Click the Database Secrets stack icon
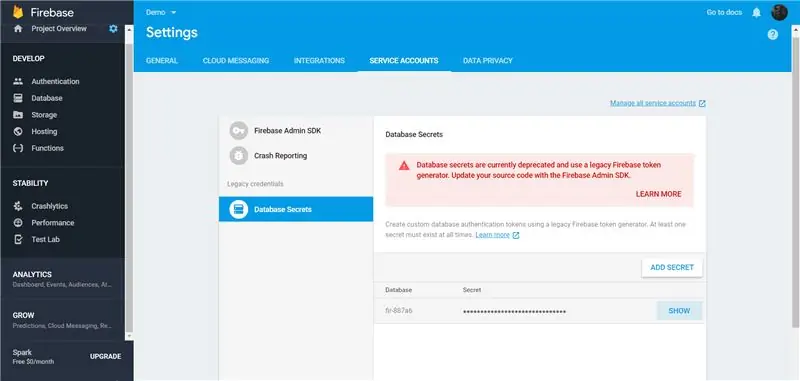The width and height of the screenshot is (800, 381). click(238, 209)
